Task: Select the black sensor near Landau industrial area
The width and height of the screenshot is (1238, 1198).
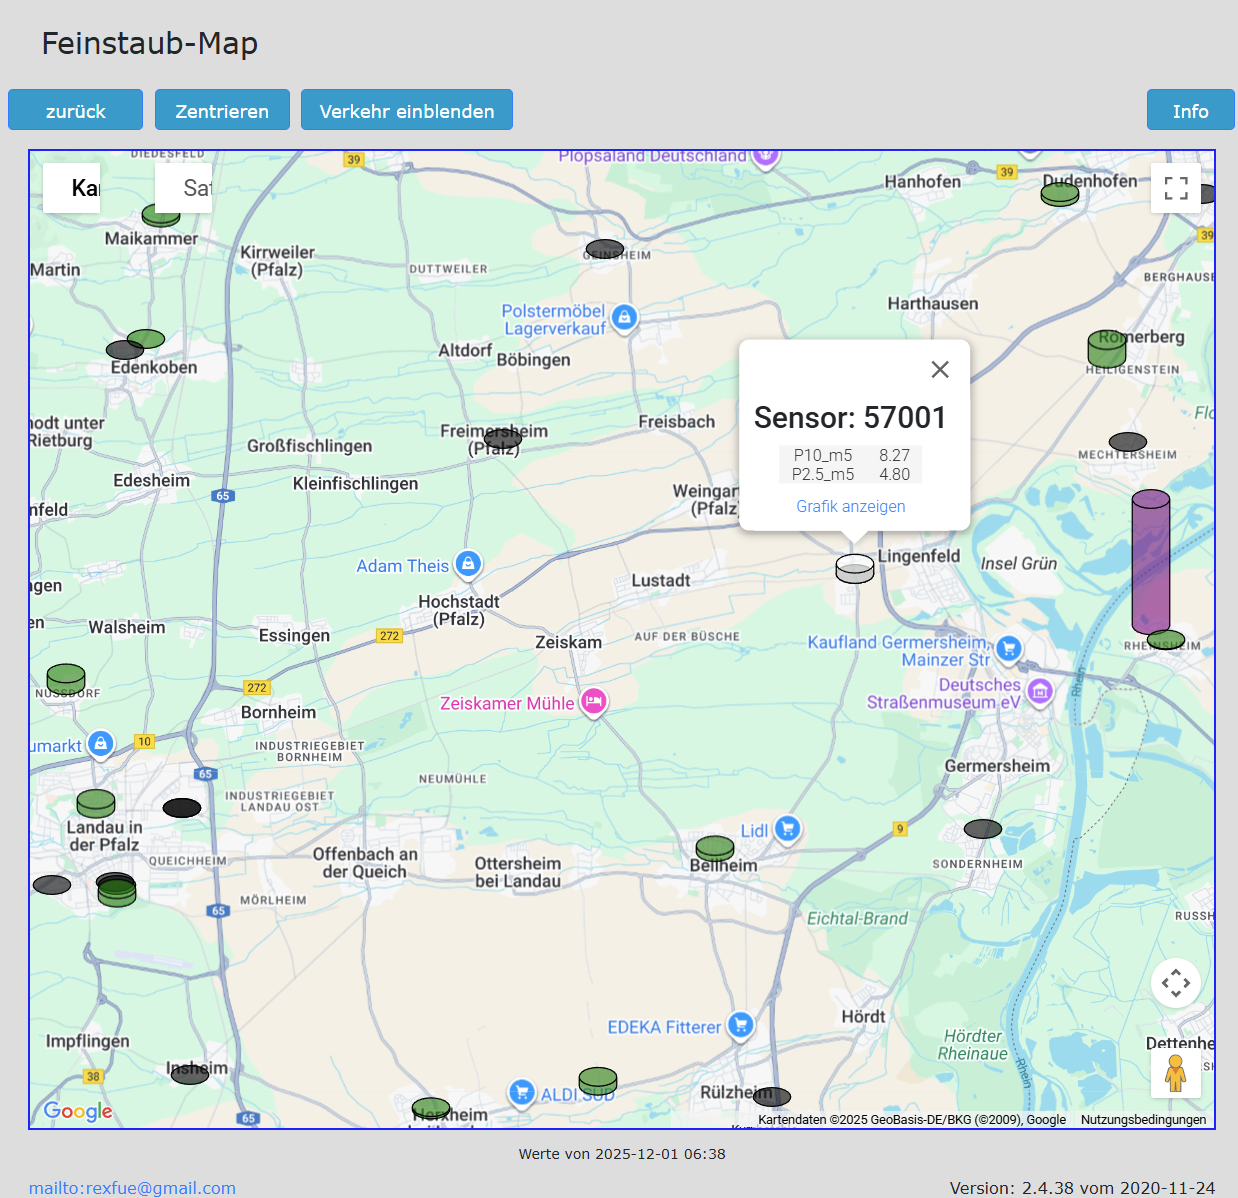Action: [x=182, y=808]
